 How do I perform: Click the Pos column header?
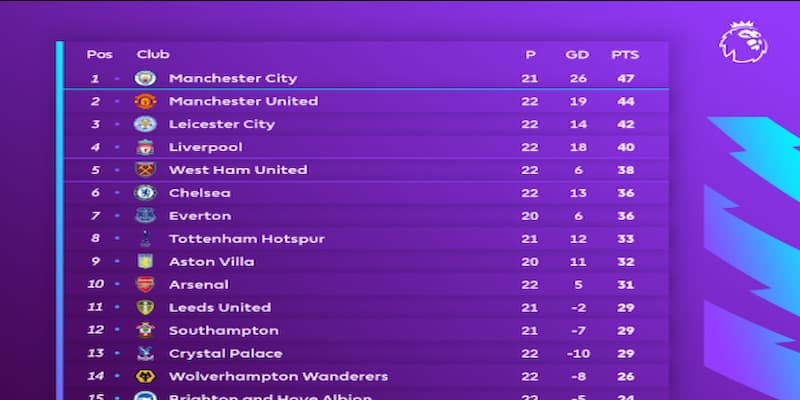tap(99, 54)
